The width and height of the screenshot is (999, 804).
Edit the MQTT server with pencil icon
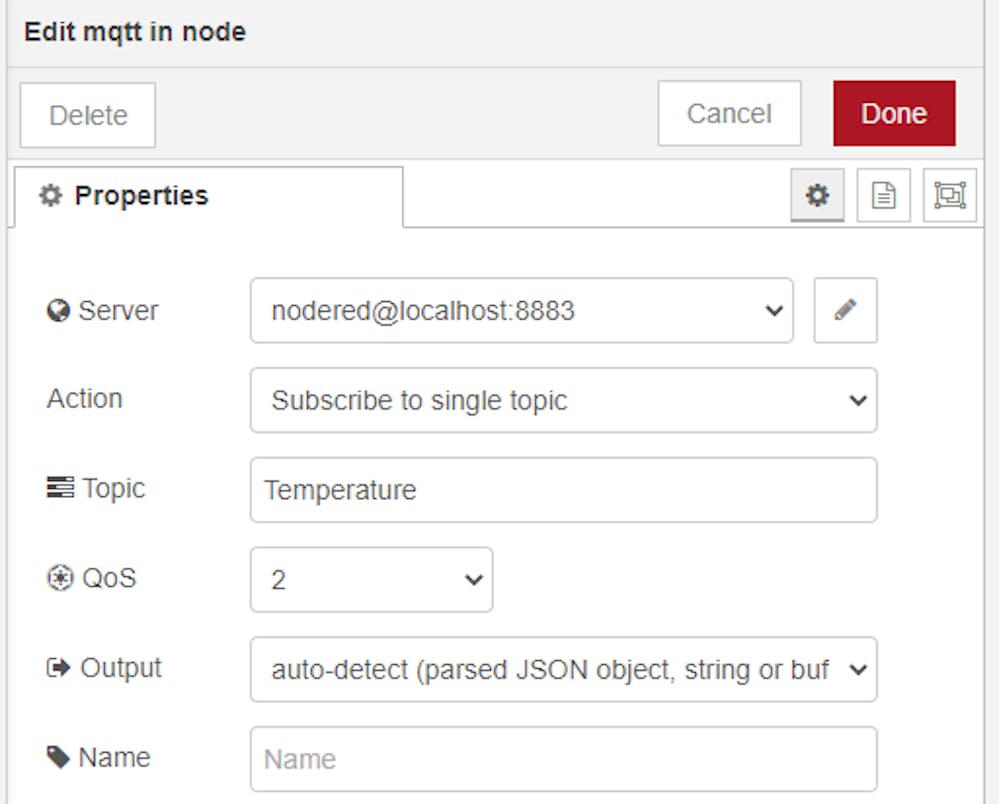(x=845, y=310)
